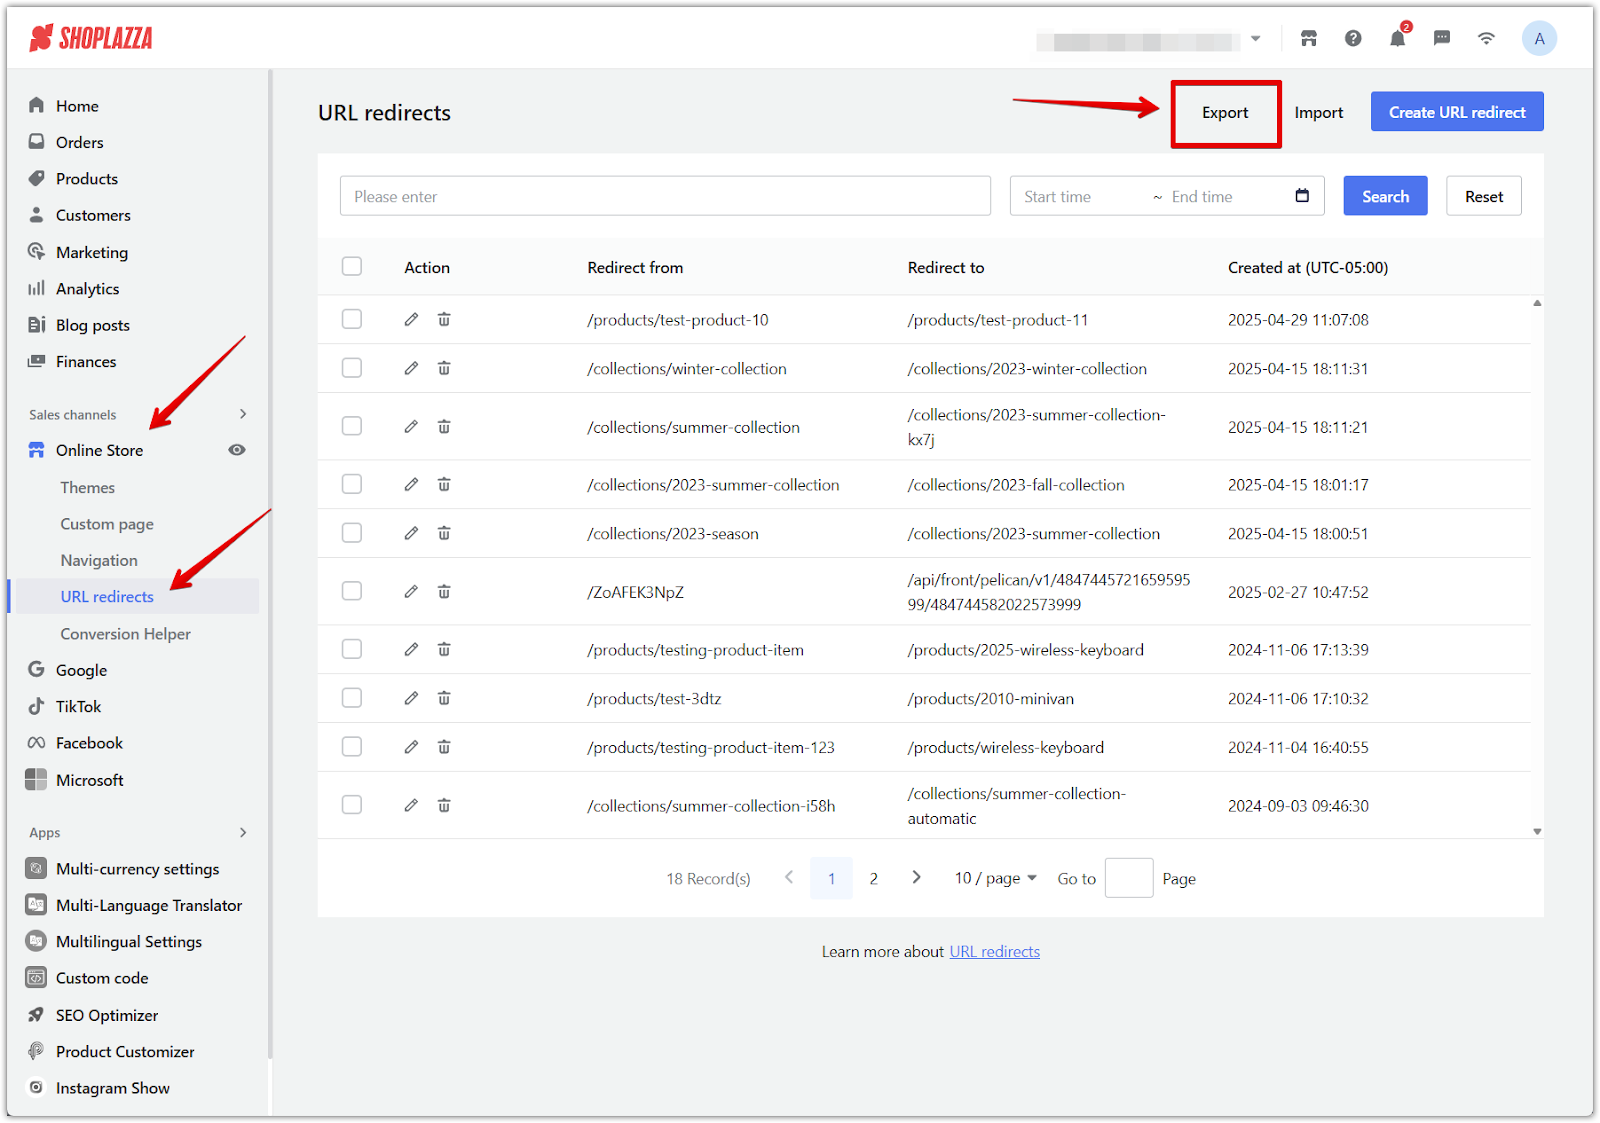Expand the Sales channels section chevron
The height and width of the screenshot is (1123, 1600).
[243, 414]
